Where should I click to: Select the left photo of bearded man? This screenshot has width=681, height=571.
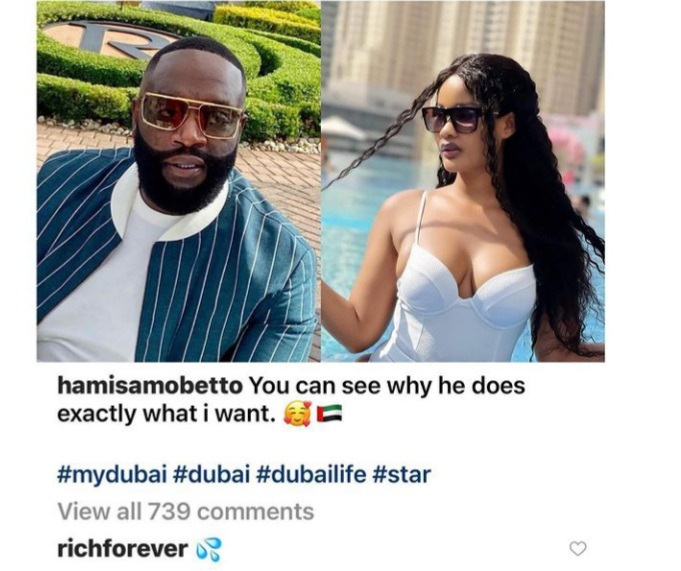click(179, 182)
